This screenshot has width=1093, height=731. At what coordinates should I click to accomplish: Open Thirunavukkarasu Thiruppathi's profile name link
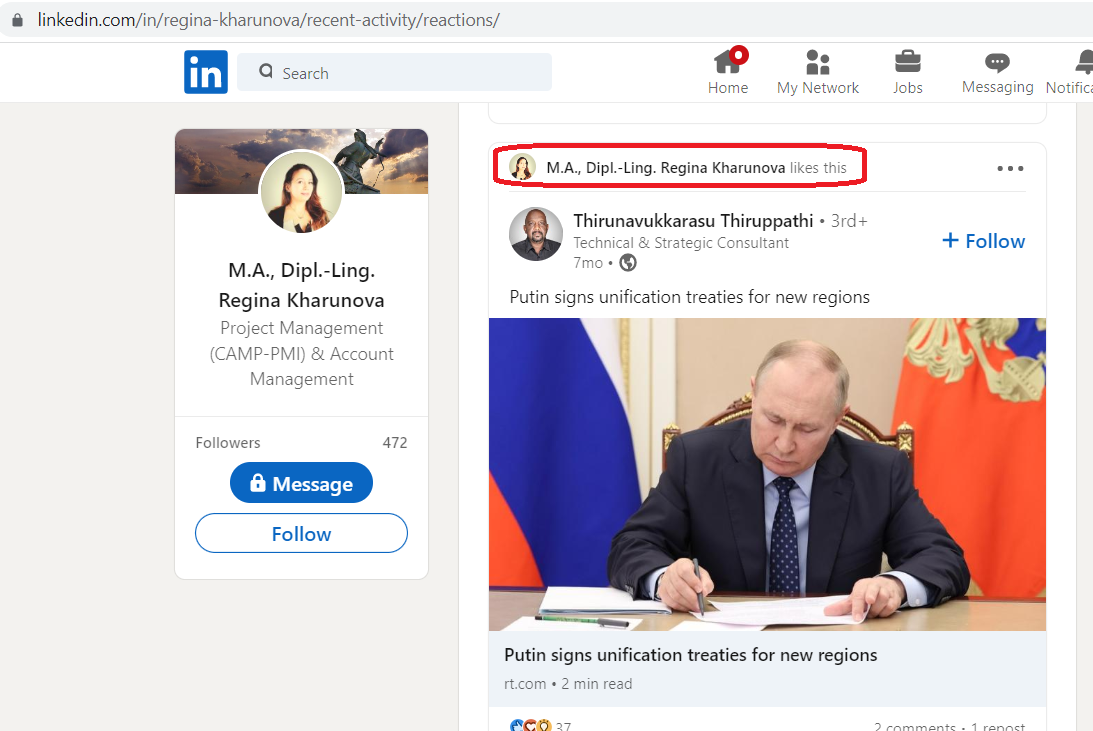693,221
